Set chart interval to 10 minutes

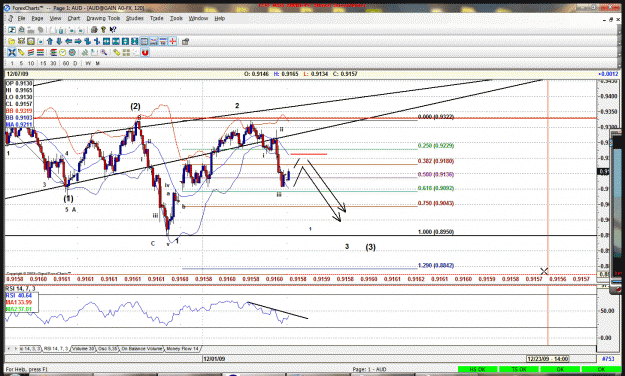31,63
